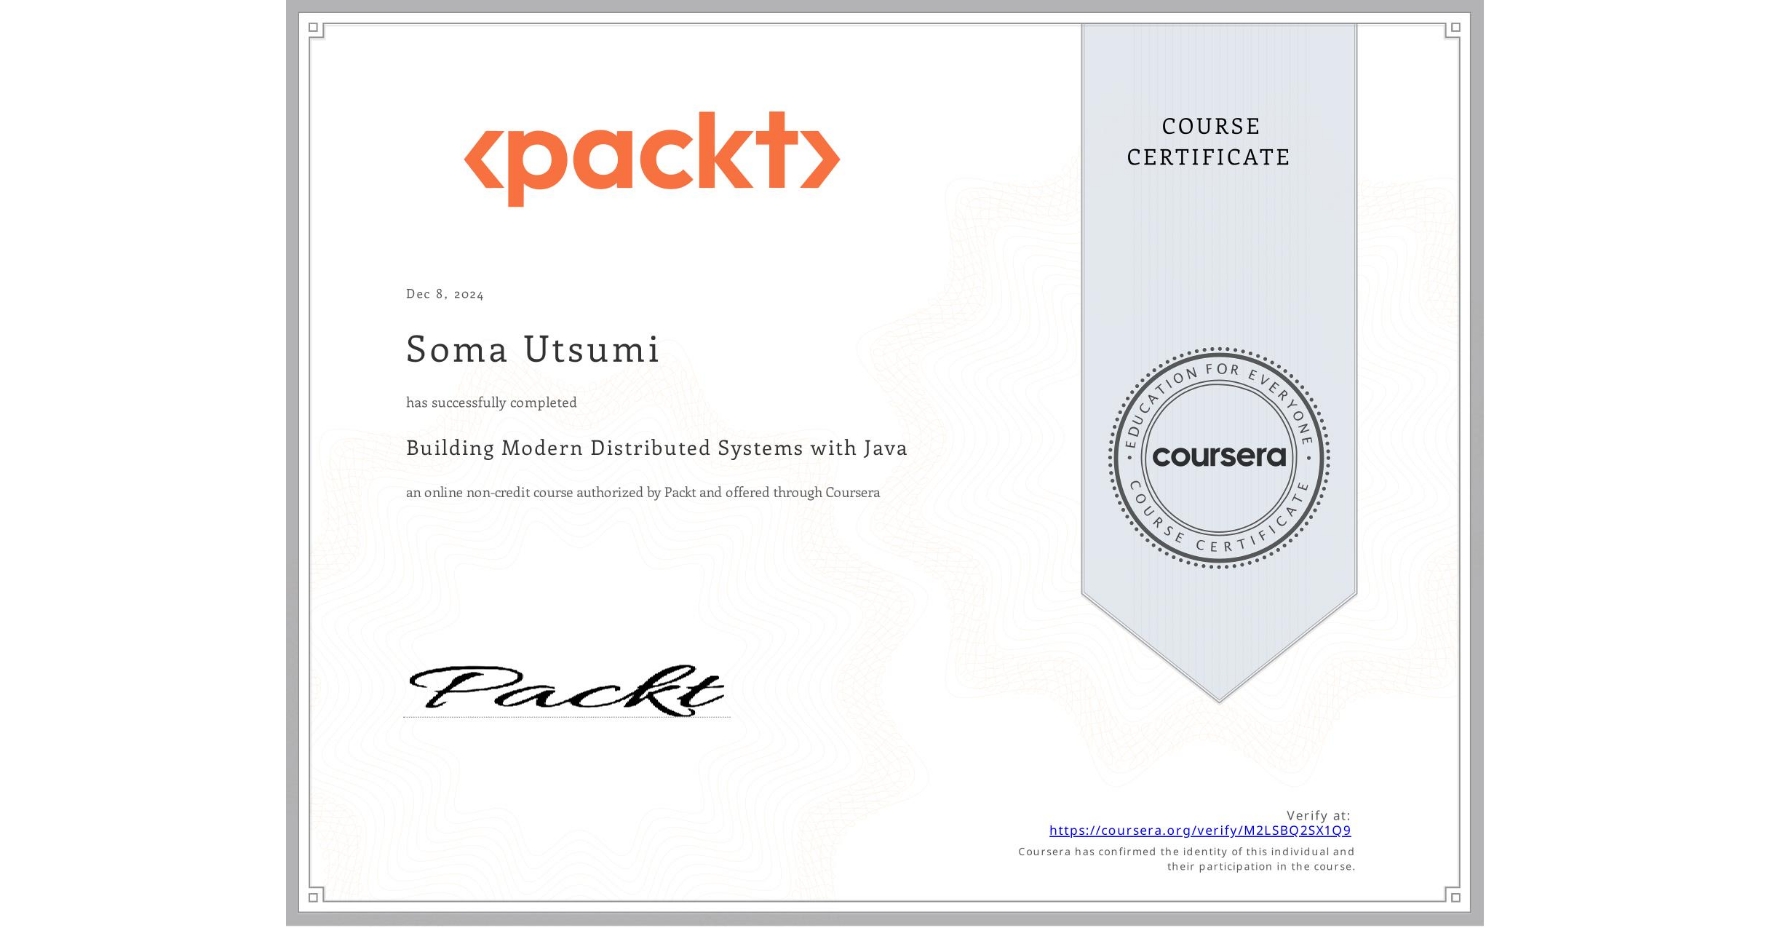
Task: Click the orange Packt logo
Action: (651, 158)
